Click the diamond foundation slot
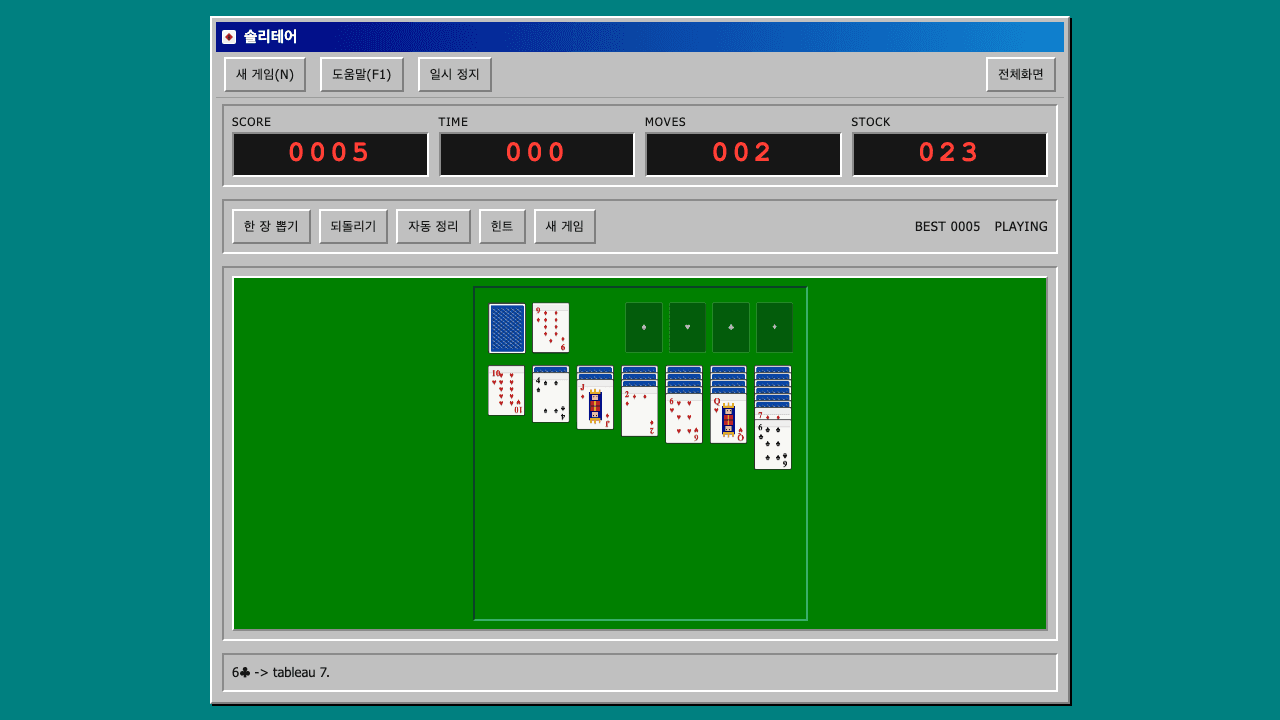This screenshot has height=720, width=1280. tap(775, 328)
